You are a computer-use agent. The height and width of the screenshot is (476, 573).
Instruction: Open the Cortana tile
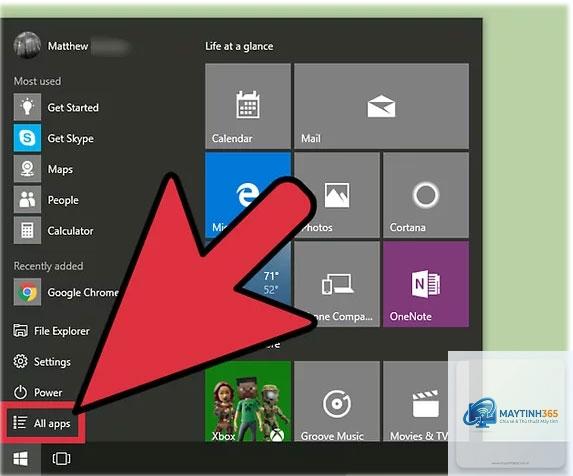(x=426, y=195)
